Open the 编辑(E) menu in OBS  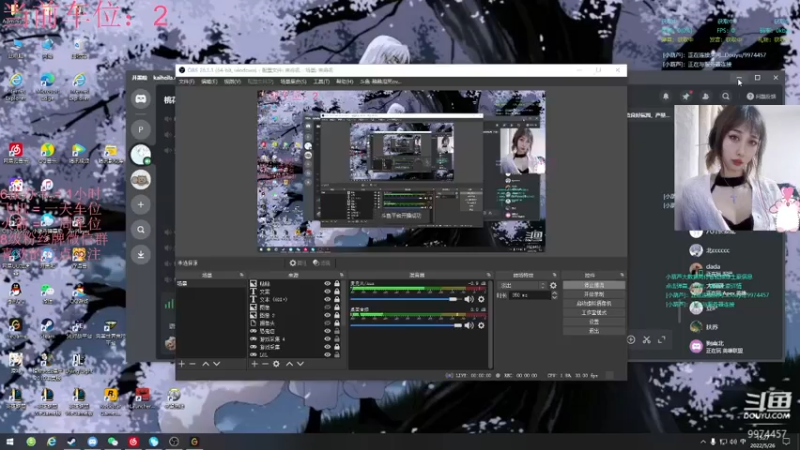[209, 82]
